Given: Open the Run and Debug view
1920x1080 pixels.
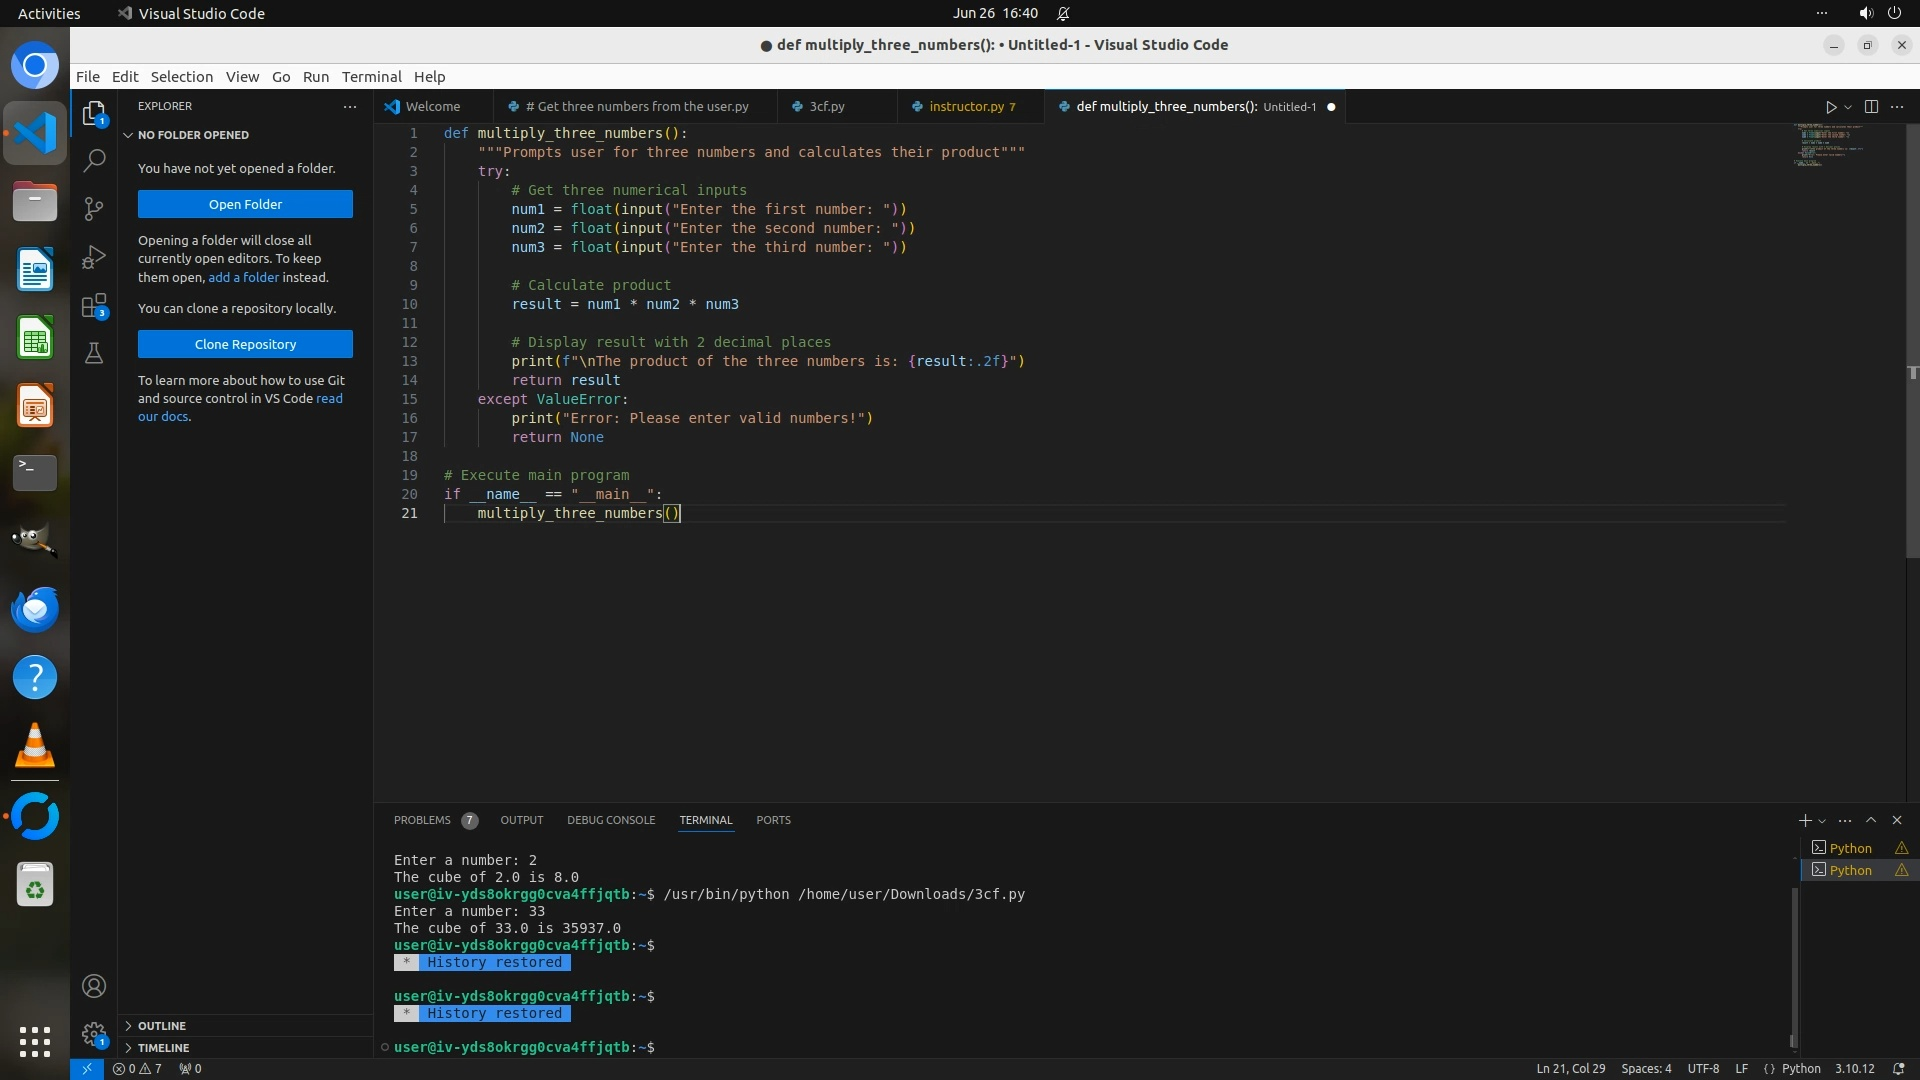Looking at the screenshot, I should click(94, 257).
